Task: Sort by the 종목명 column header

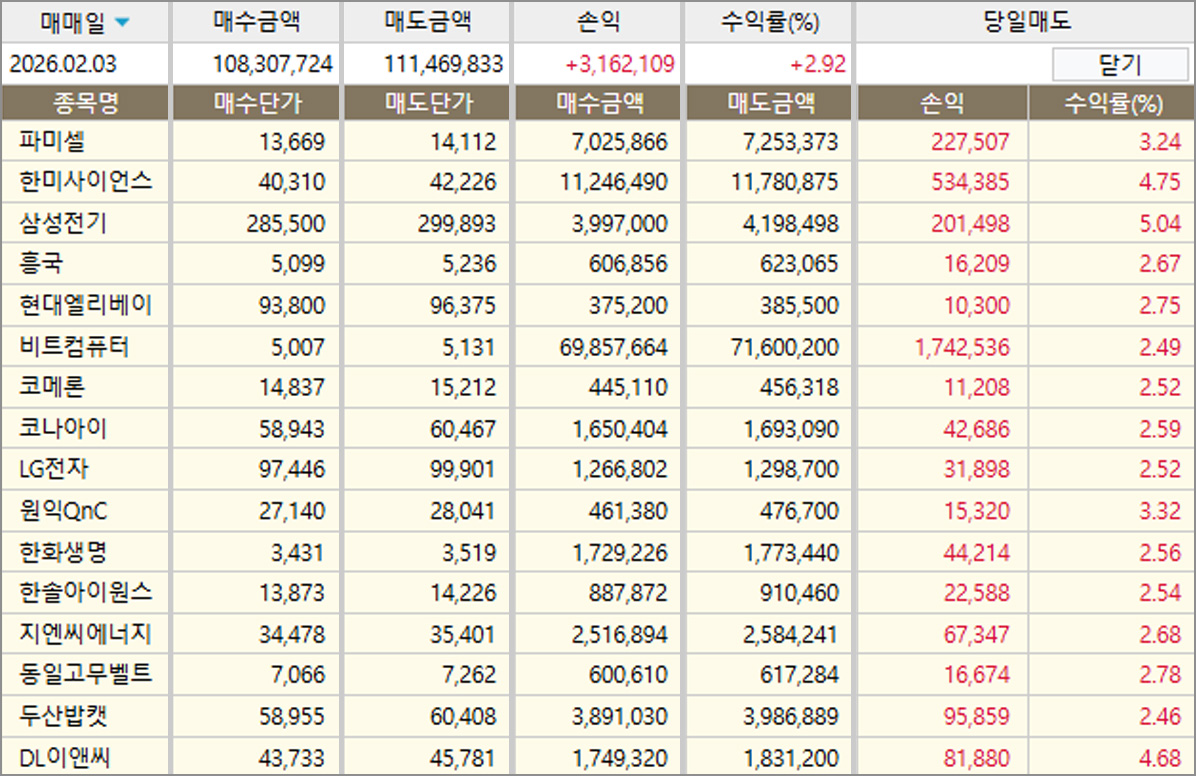Action: coord(85,103)
